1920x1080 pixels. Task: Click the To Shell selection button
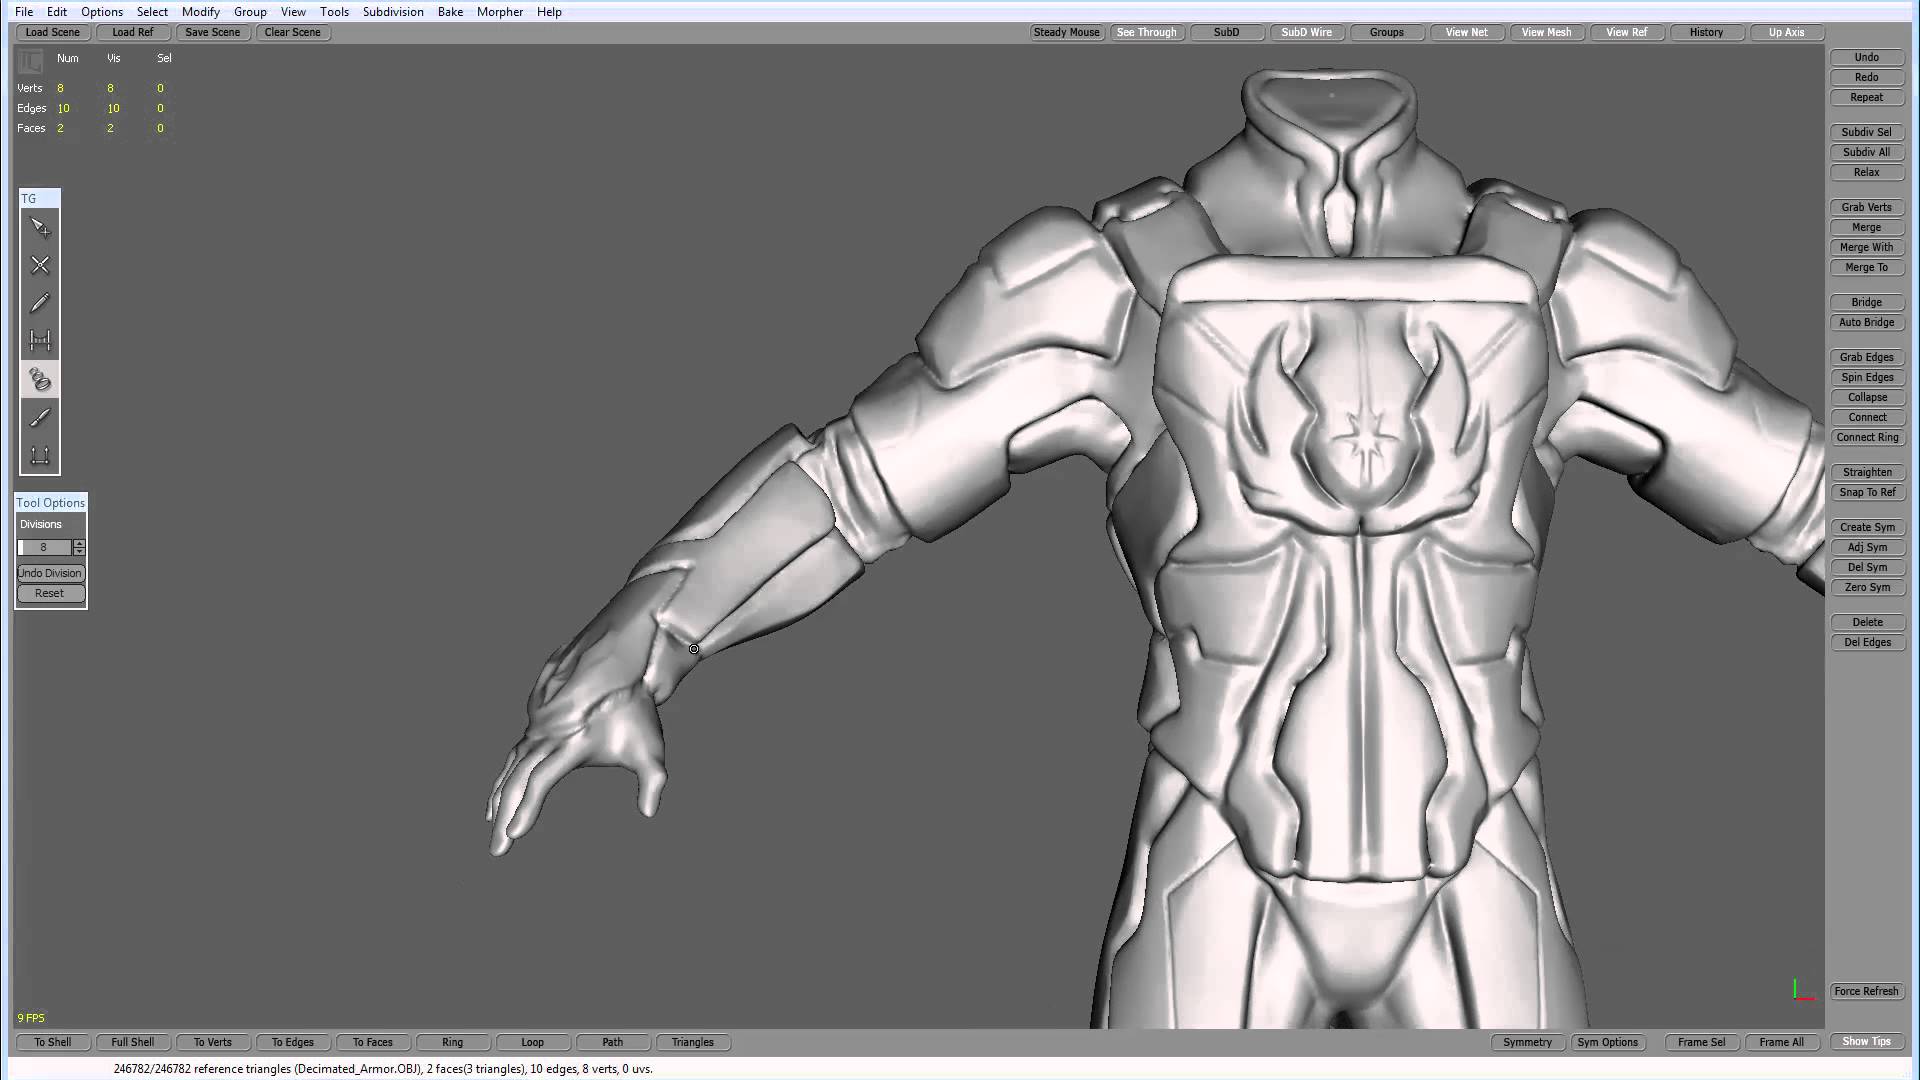(52, 1042)
